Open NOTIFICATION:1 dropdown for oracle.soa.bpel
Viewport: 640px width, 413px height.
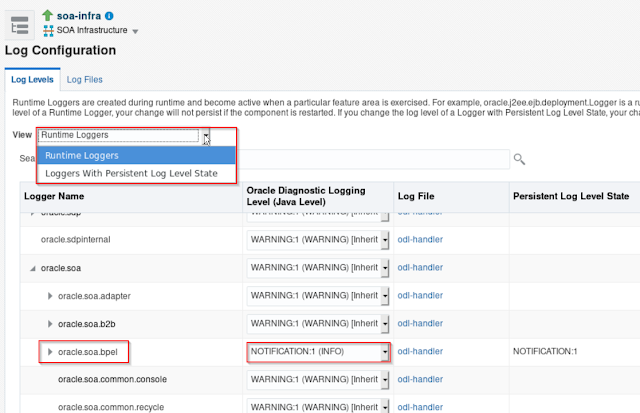click(385, 352)
